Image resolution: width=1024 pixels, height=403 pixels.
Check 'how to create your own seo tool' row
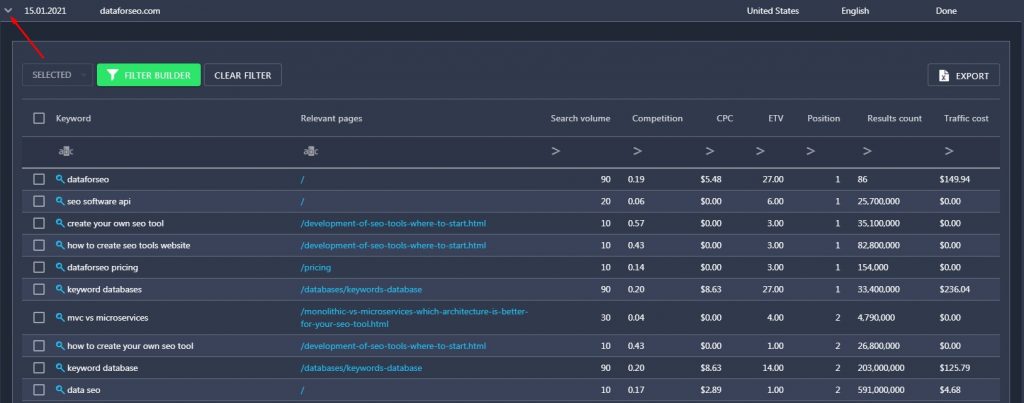pos(39,346)
